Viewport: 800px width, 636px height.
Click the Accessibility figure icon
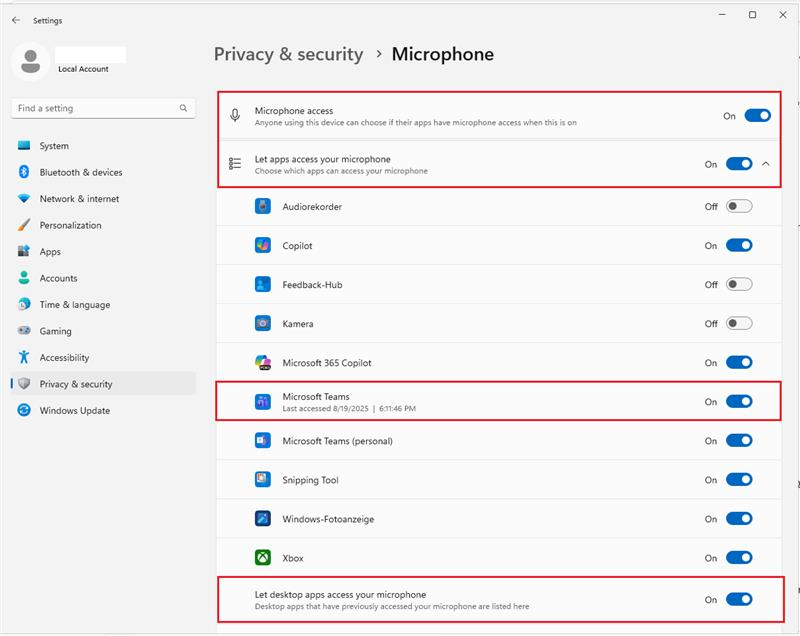(24, 357)
